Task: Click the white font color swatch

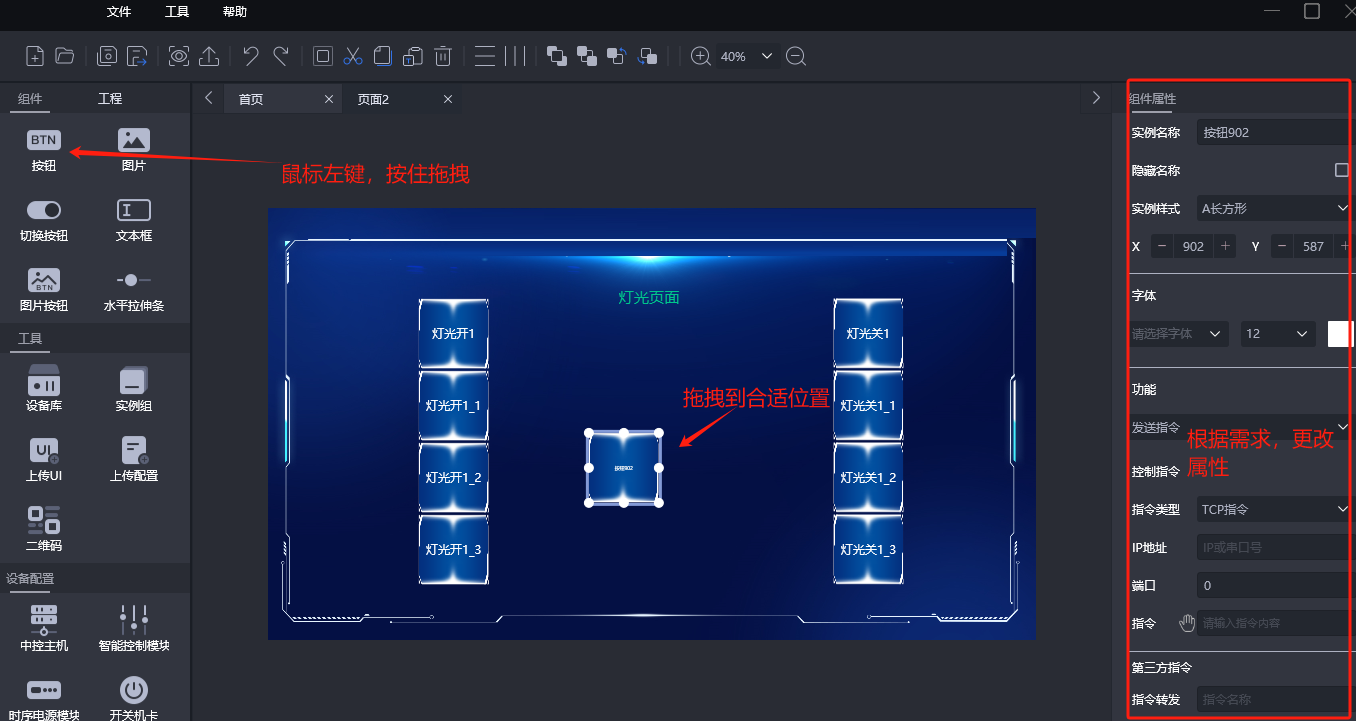Action: [x=1340, y=333]
